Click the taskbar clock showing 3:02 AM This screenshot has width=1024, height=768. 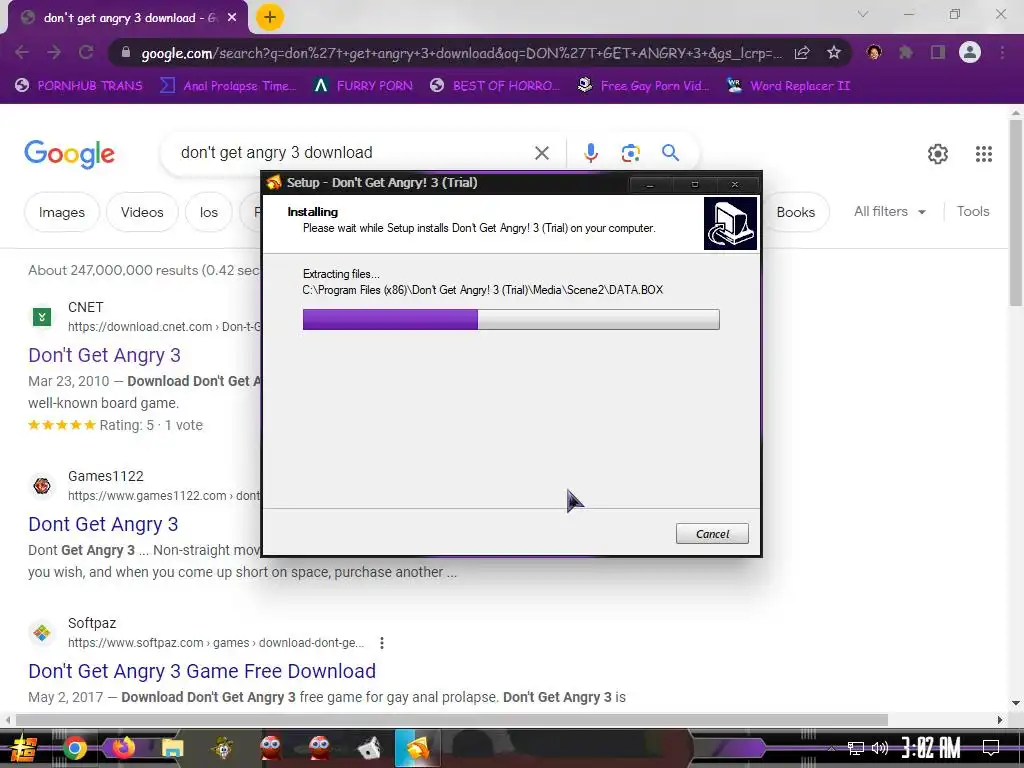[x=930, y=748]
